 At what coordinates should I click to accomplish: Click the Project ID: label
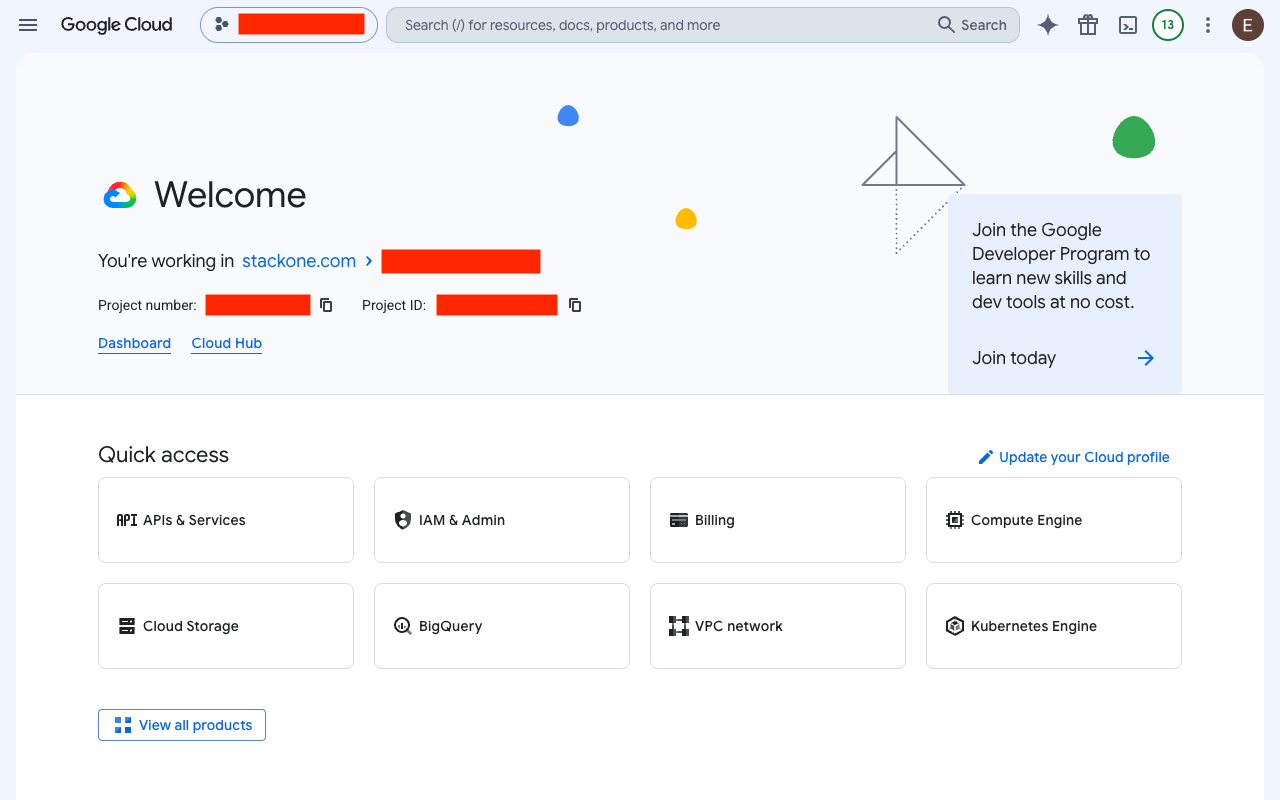pyautogui.click(x=394, y=305)
